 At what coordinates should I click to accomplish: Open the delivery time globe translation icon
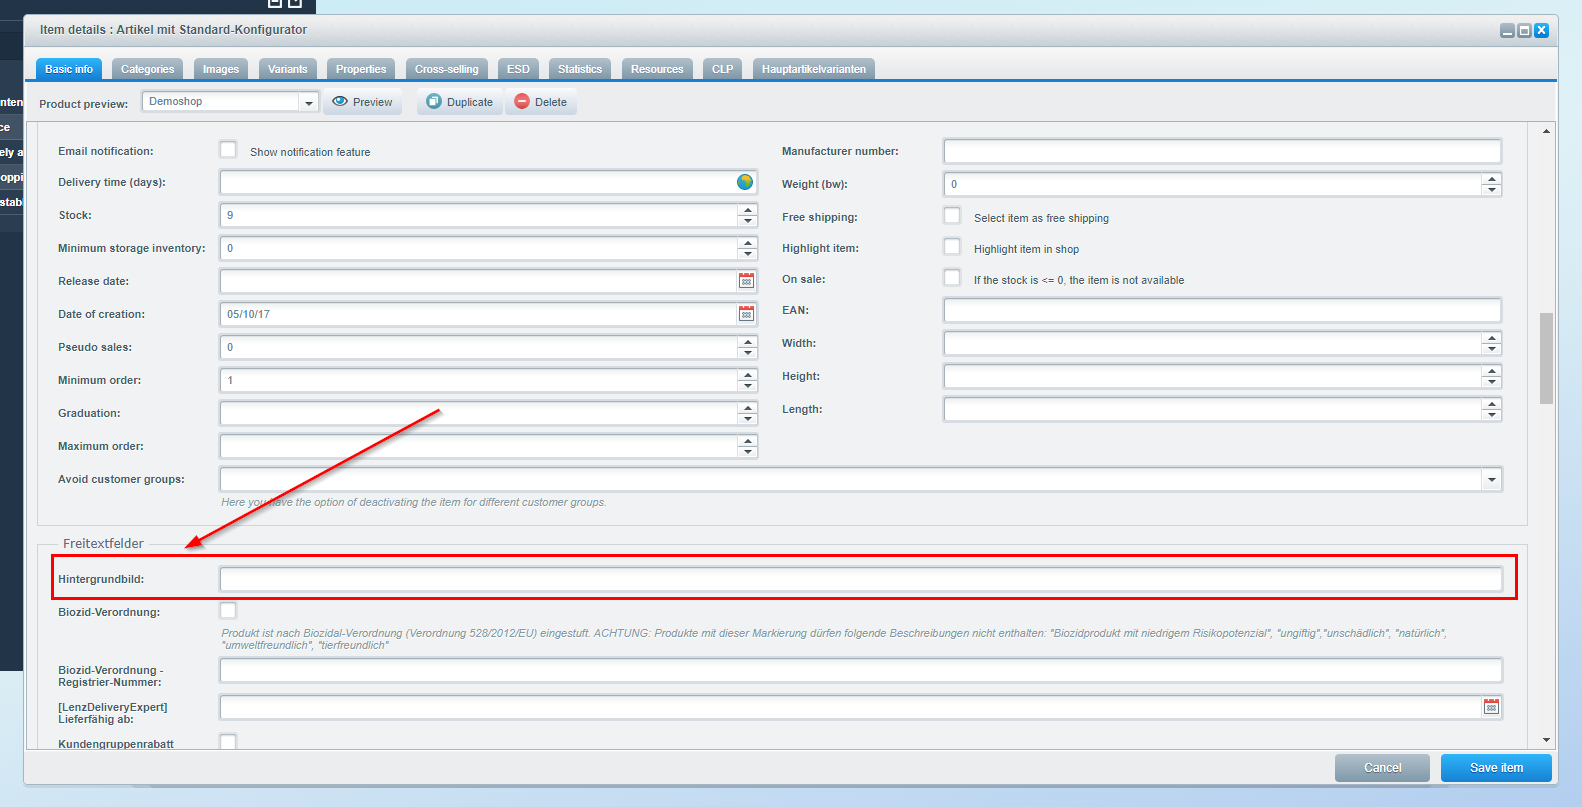tap(745, 182)
